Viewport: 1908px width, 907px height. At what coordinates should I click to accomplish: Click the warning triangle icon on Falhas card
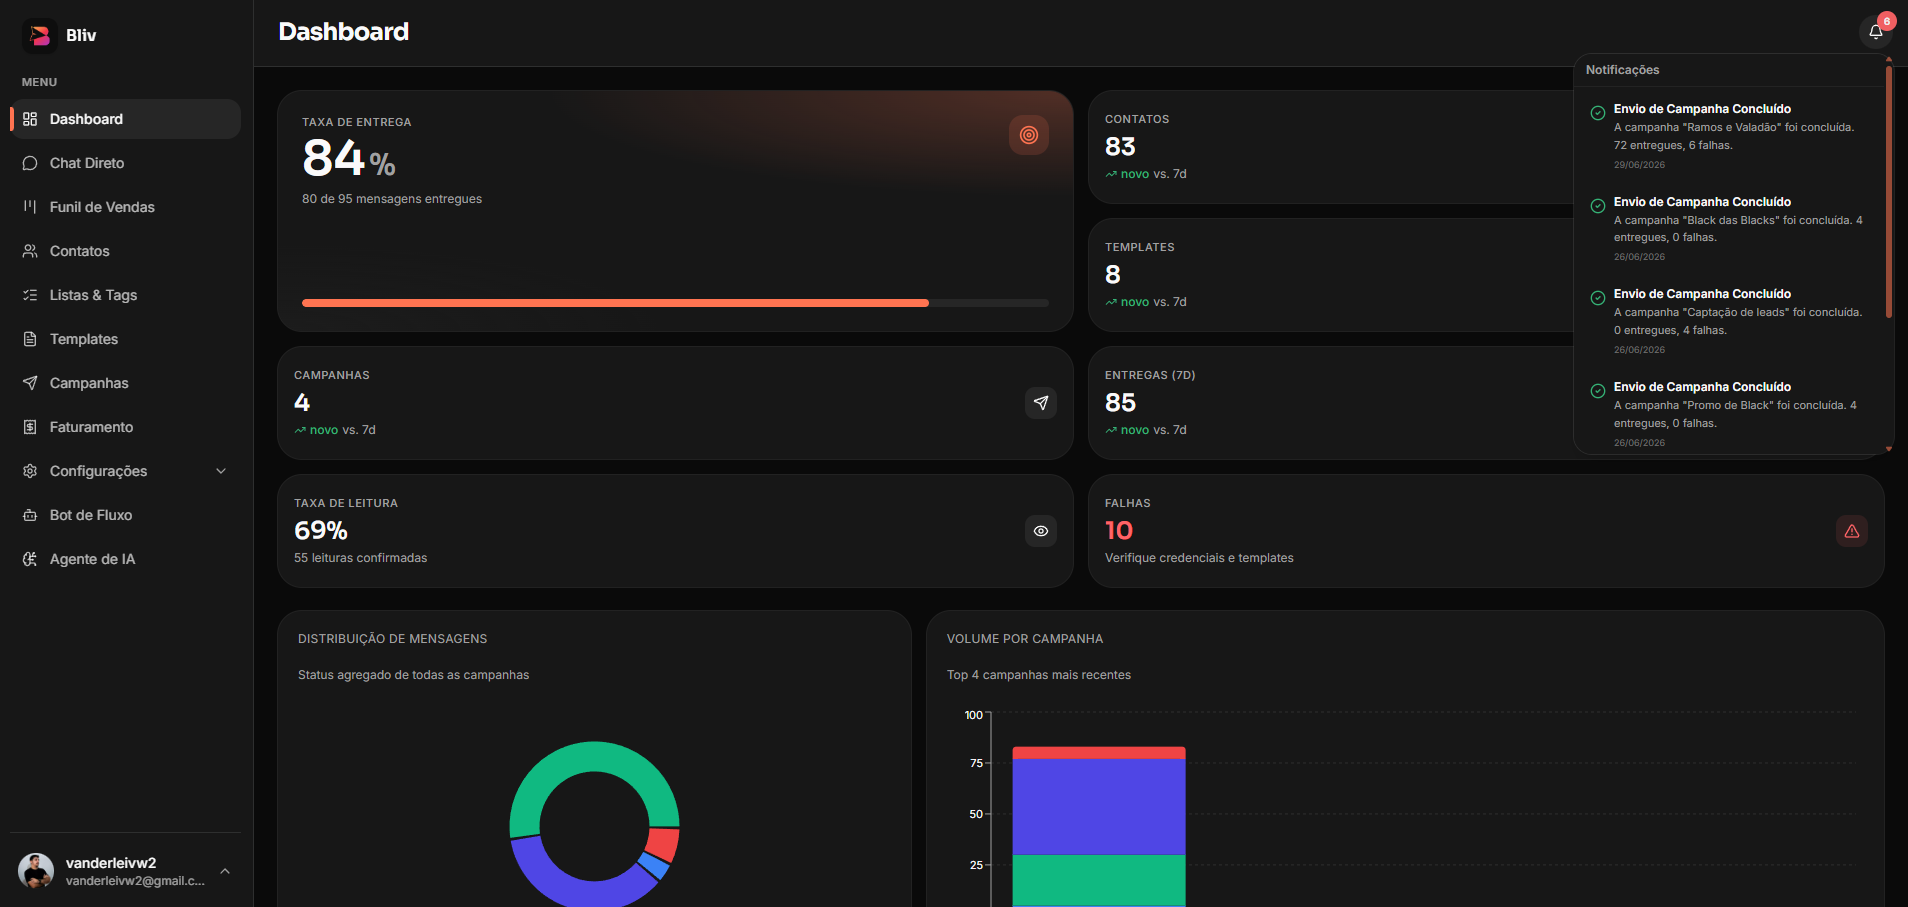click(x=1852, y=531)
